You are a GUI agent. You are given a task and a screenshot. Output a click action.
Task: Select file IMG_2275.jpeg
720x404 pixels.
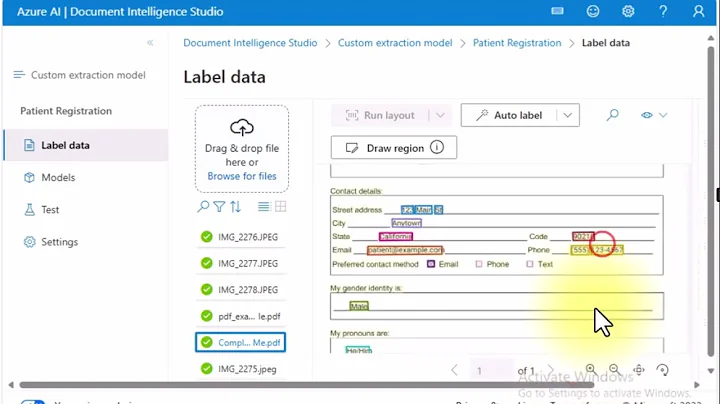(x=241, y=369)
